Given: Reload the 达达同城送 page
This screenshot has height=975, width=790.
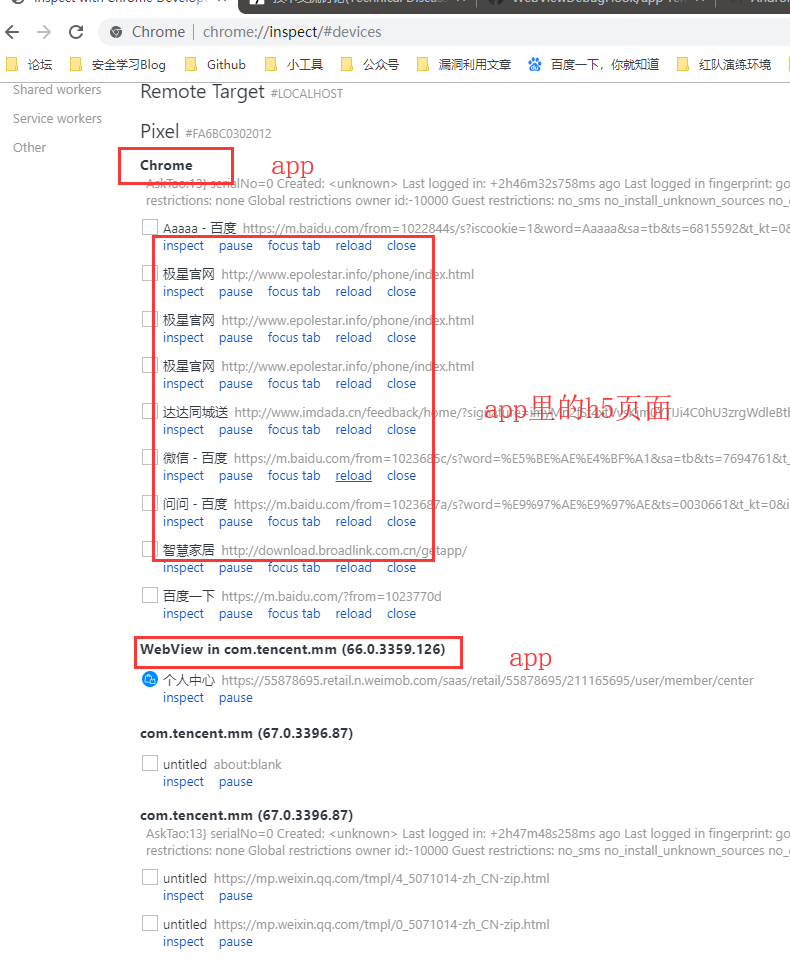Looking at the screenshot, I should point(353,430).
